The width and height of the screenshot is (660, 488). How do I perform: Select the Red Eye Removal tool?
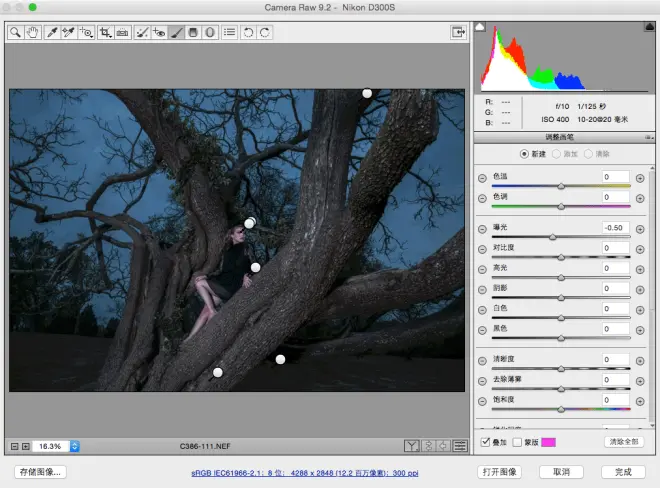[x=159, y=32]
